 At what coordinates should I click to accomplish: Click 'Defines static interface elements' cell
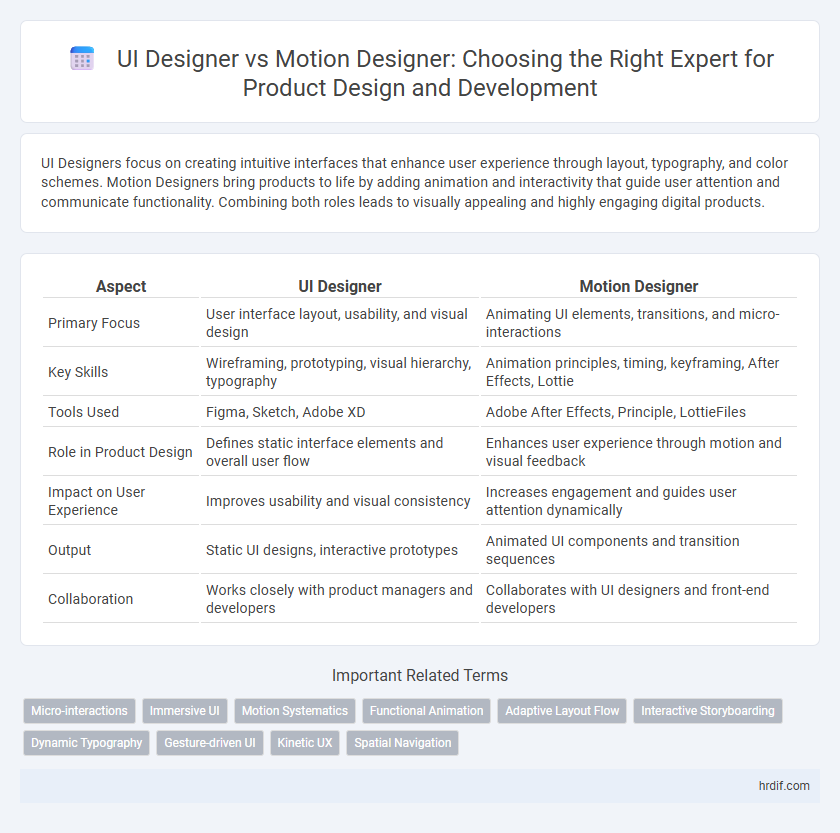[340, 452]
